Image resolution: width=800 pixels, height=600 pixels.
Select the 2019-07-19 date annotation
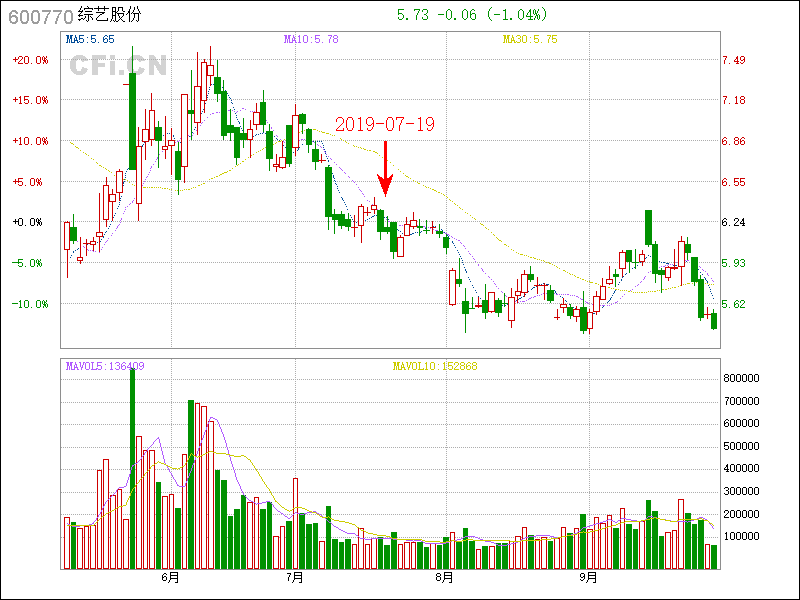point(385,125)
